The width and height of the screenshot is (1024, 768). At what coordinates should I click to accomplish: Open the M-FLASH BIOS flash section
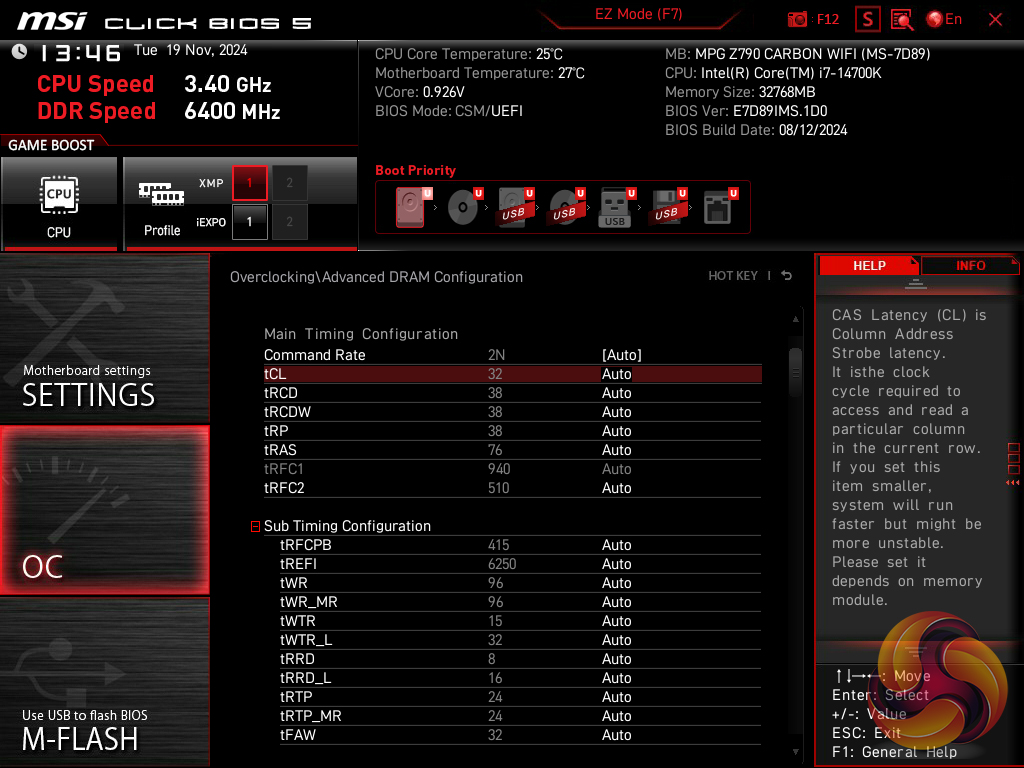pyautogui.click(x=104, y=682)
